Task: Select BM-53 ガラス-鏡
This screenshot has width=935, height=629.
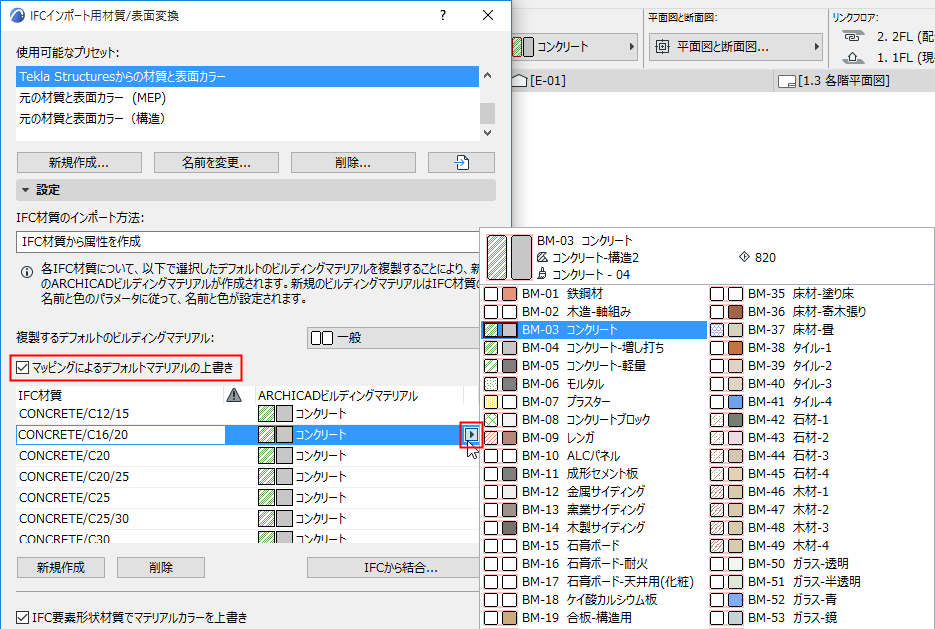Action: [821, 618]
